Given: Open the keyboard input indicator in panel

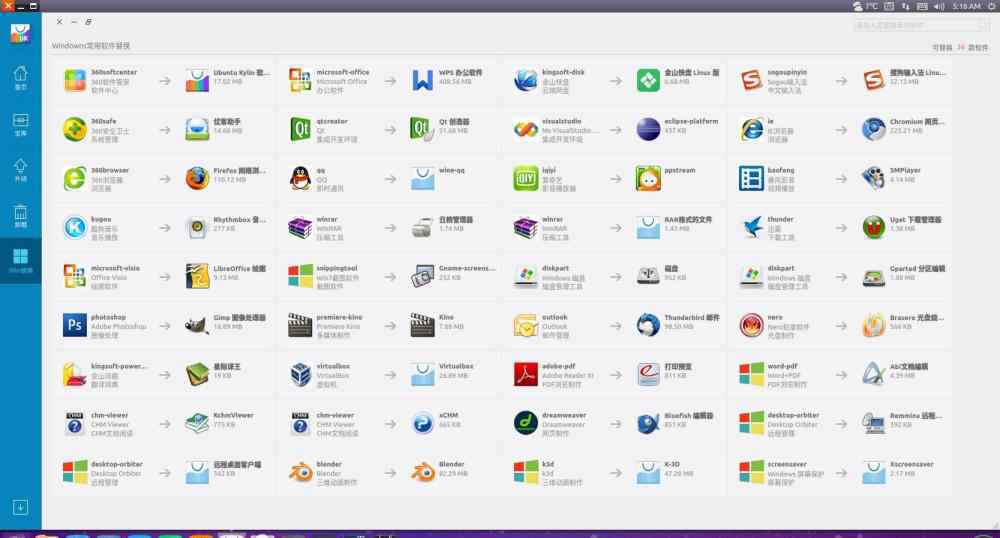Looking at the screenshot, I should tap(922, 6).
